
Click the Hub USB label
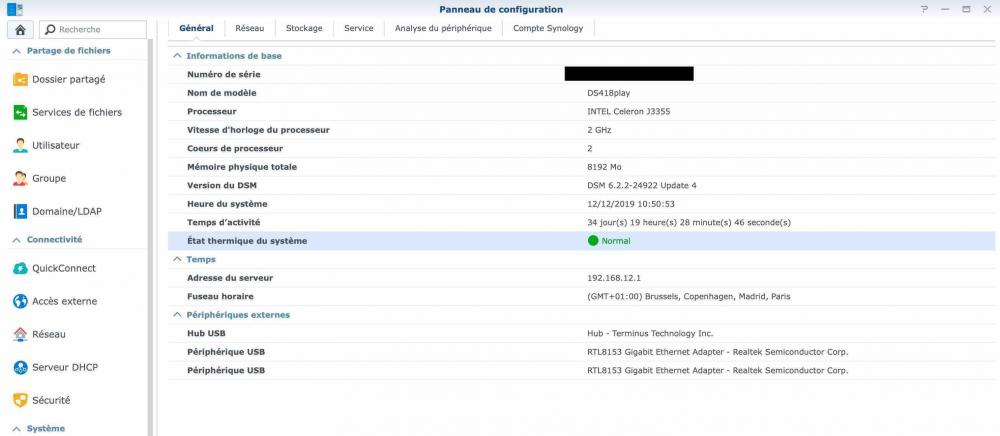(x=206, y=333)
